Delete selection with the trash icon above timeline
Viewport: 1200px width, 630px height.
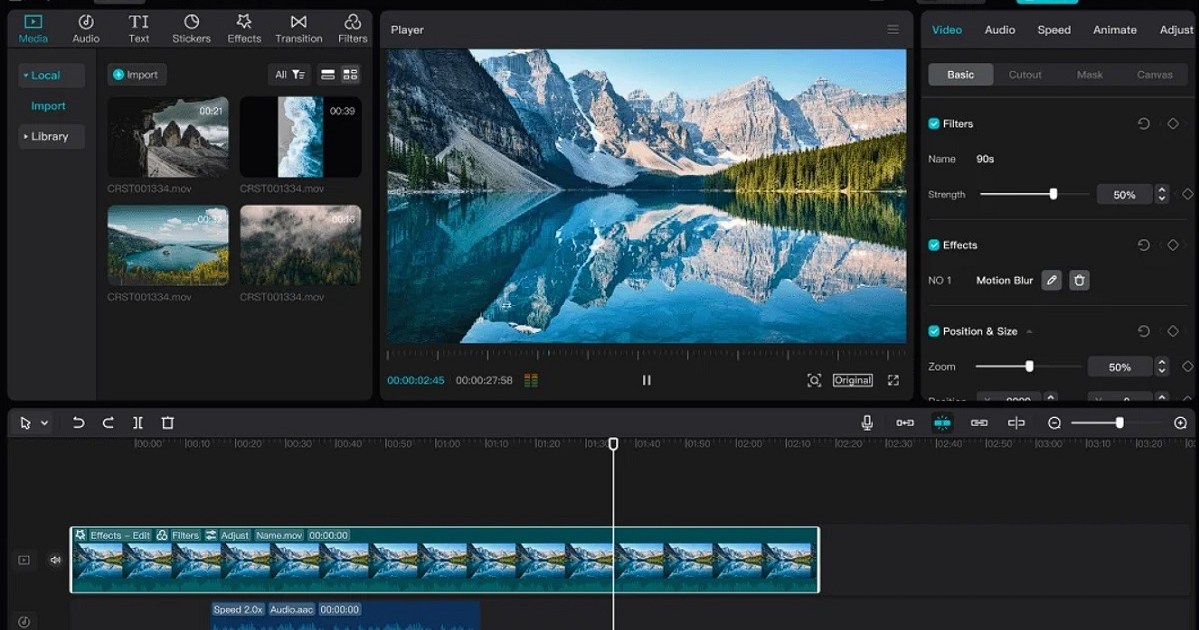pos(167,422)
